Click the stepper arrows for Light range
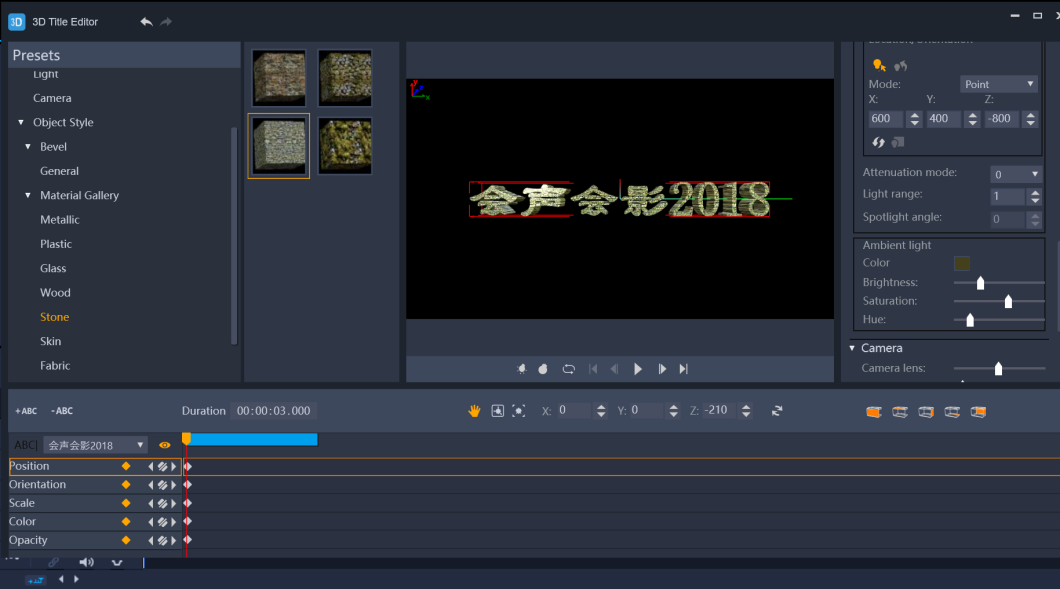1060x589 pixels. 1035,197
